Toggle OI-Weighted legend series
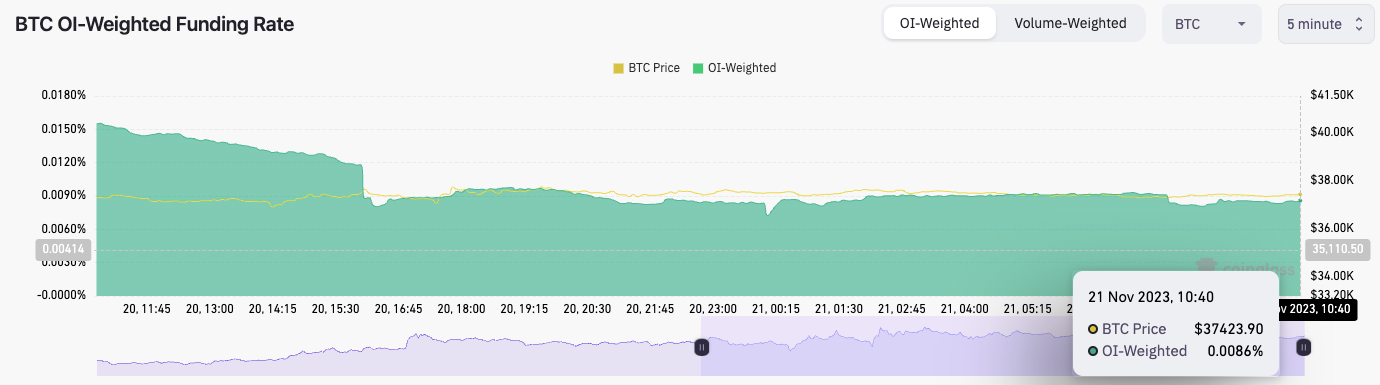Viewport: 1380px width, 385px height. (x=735, y=68)
